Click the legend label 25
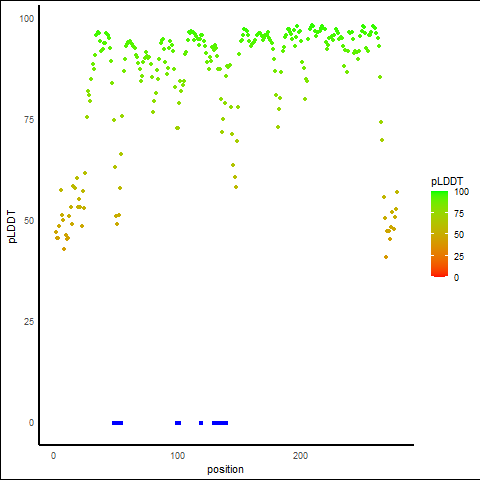The image size is (480, 480). (459, 256)
